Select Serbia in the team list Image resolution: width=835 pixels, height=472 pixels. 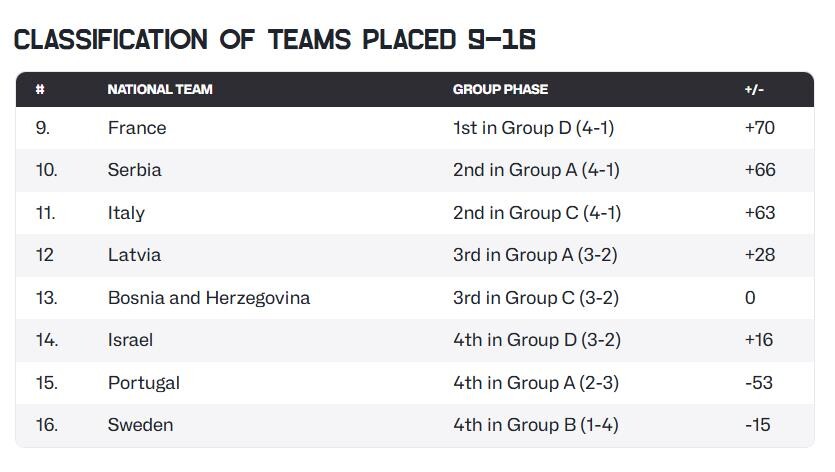point(134,170)
